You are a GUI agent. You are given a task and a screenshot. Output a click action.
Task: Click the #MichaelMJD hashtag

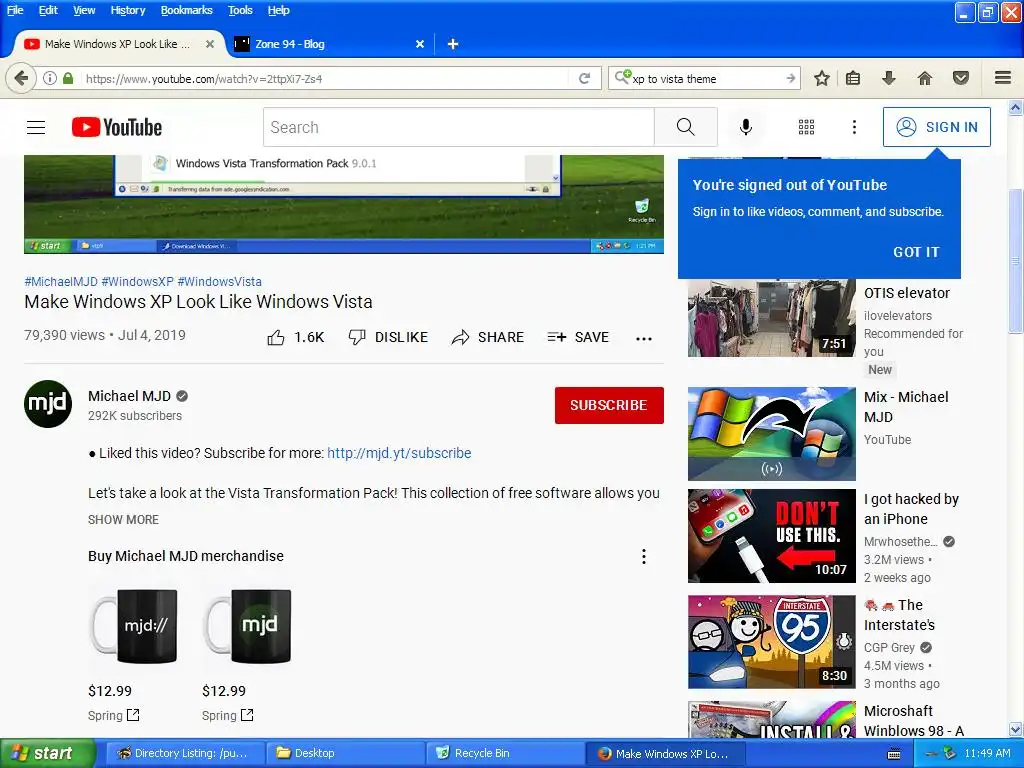[x=61, y=281]
